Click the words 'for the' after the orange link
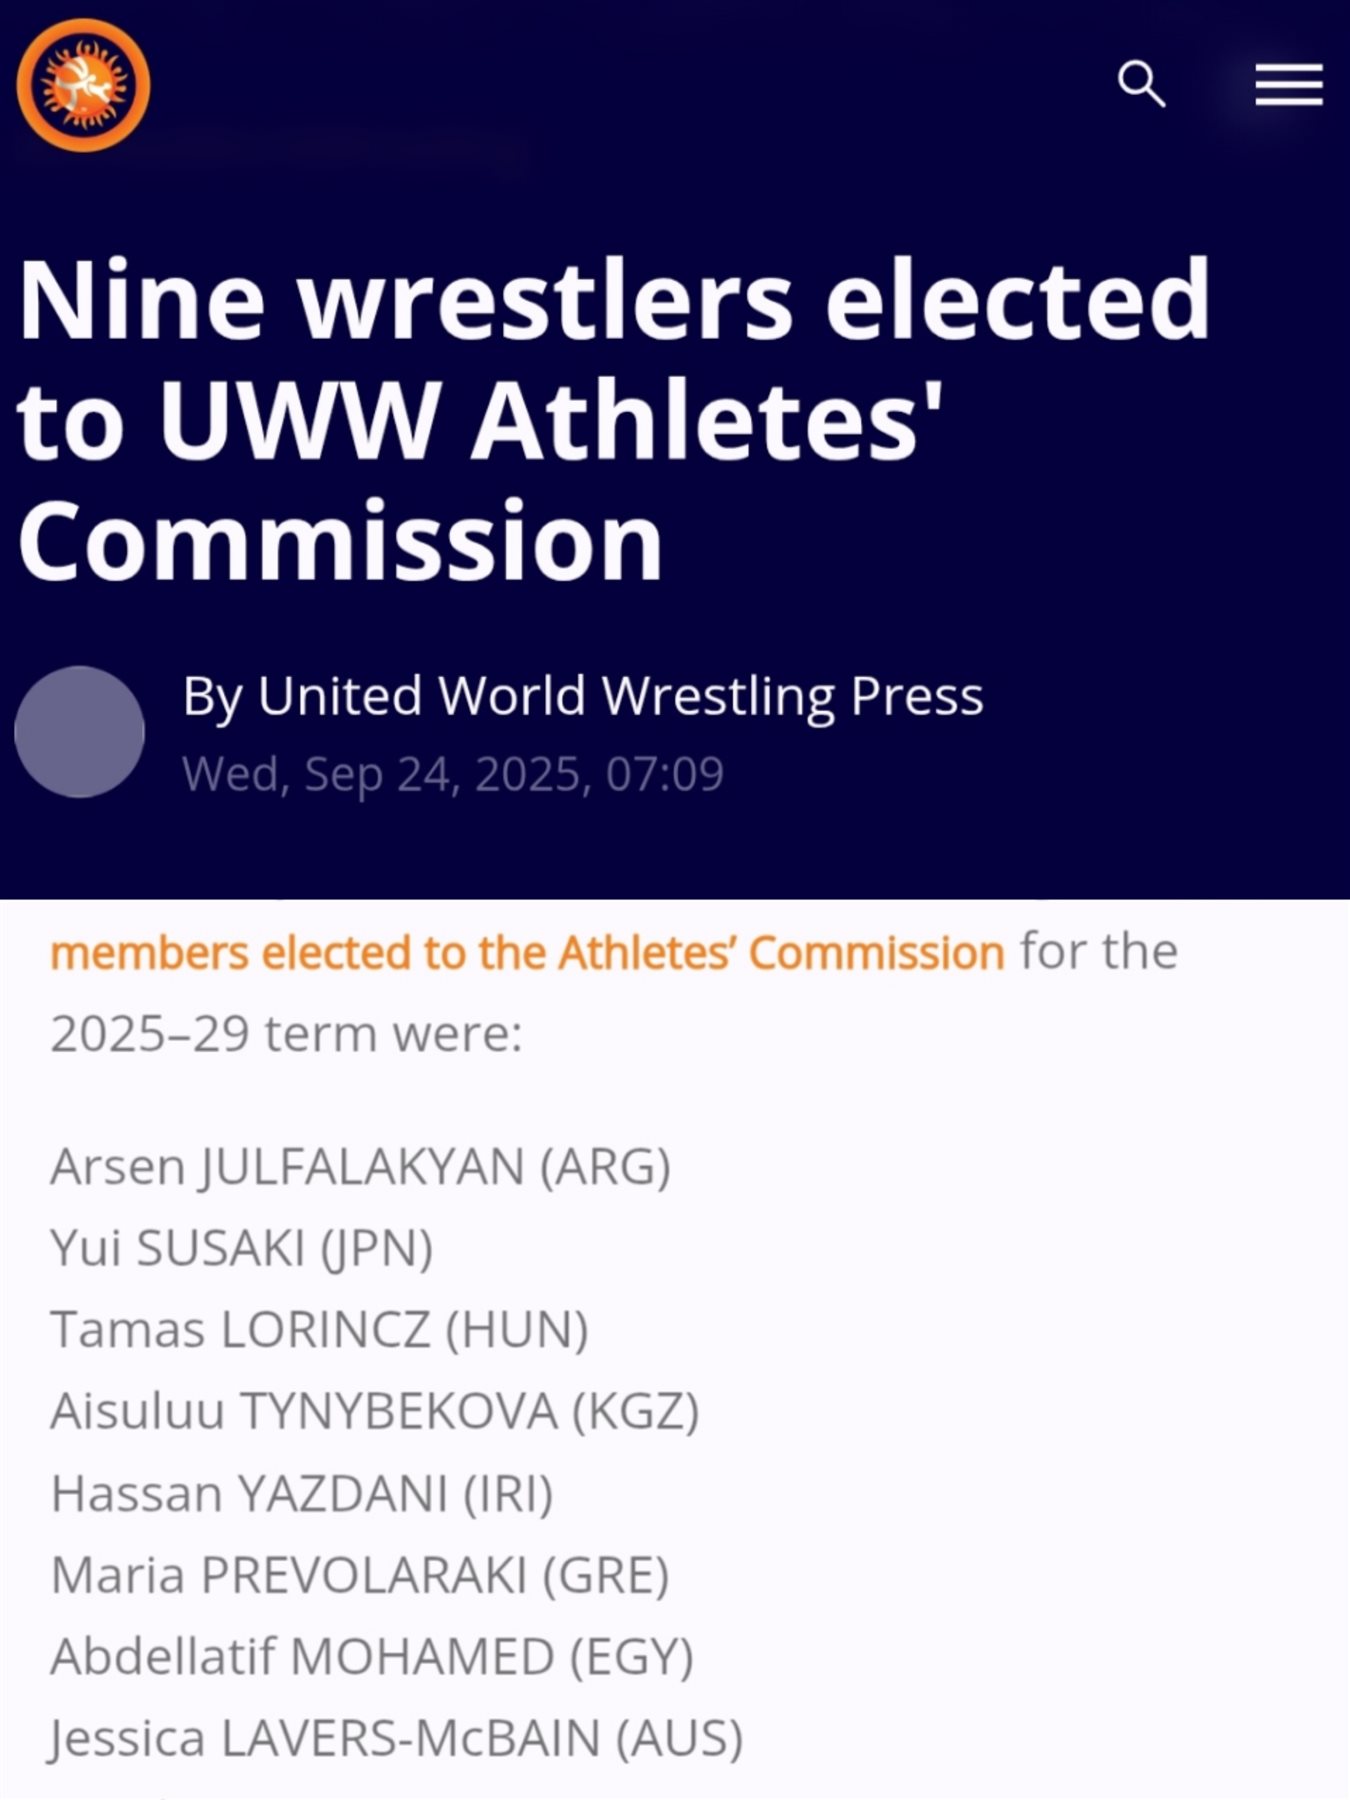The image size is (1350, 1800). click(x=1098, y=951)
